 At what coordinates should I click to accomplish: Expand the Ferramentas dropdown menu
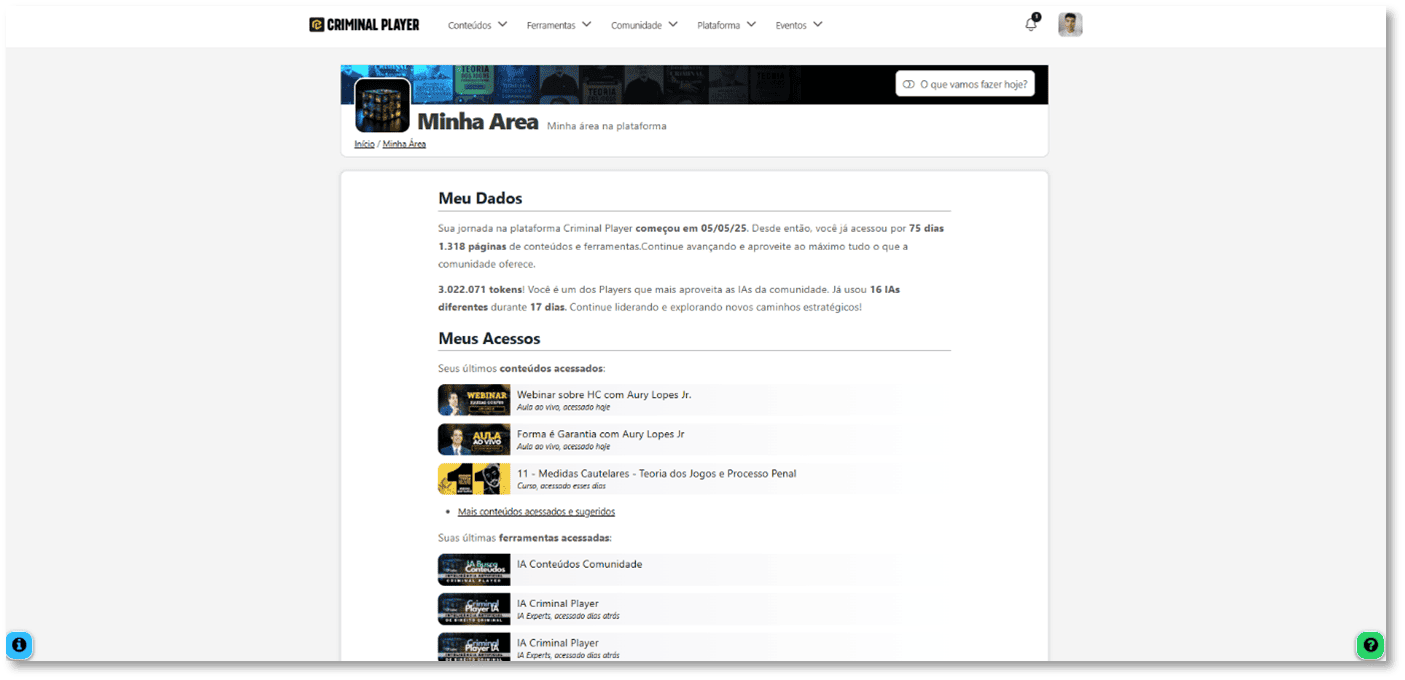pos(559,25)
